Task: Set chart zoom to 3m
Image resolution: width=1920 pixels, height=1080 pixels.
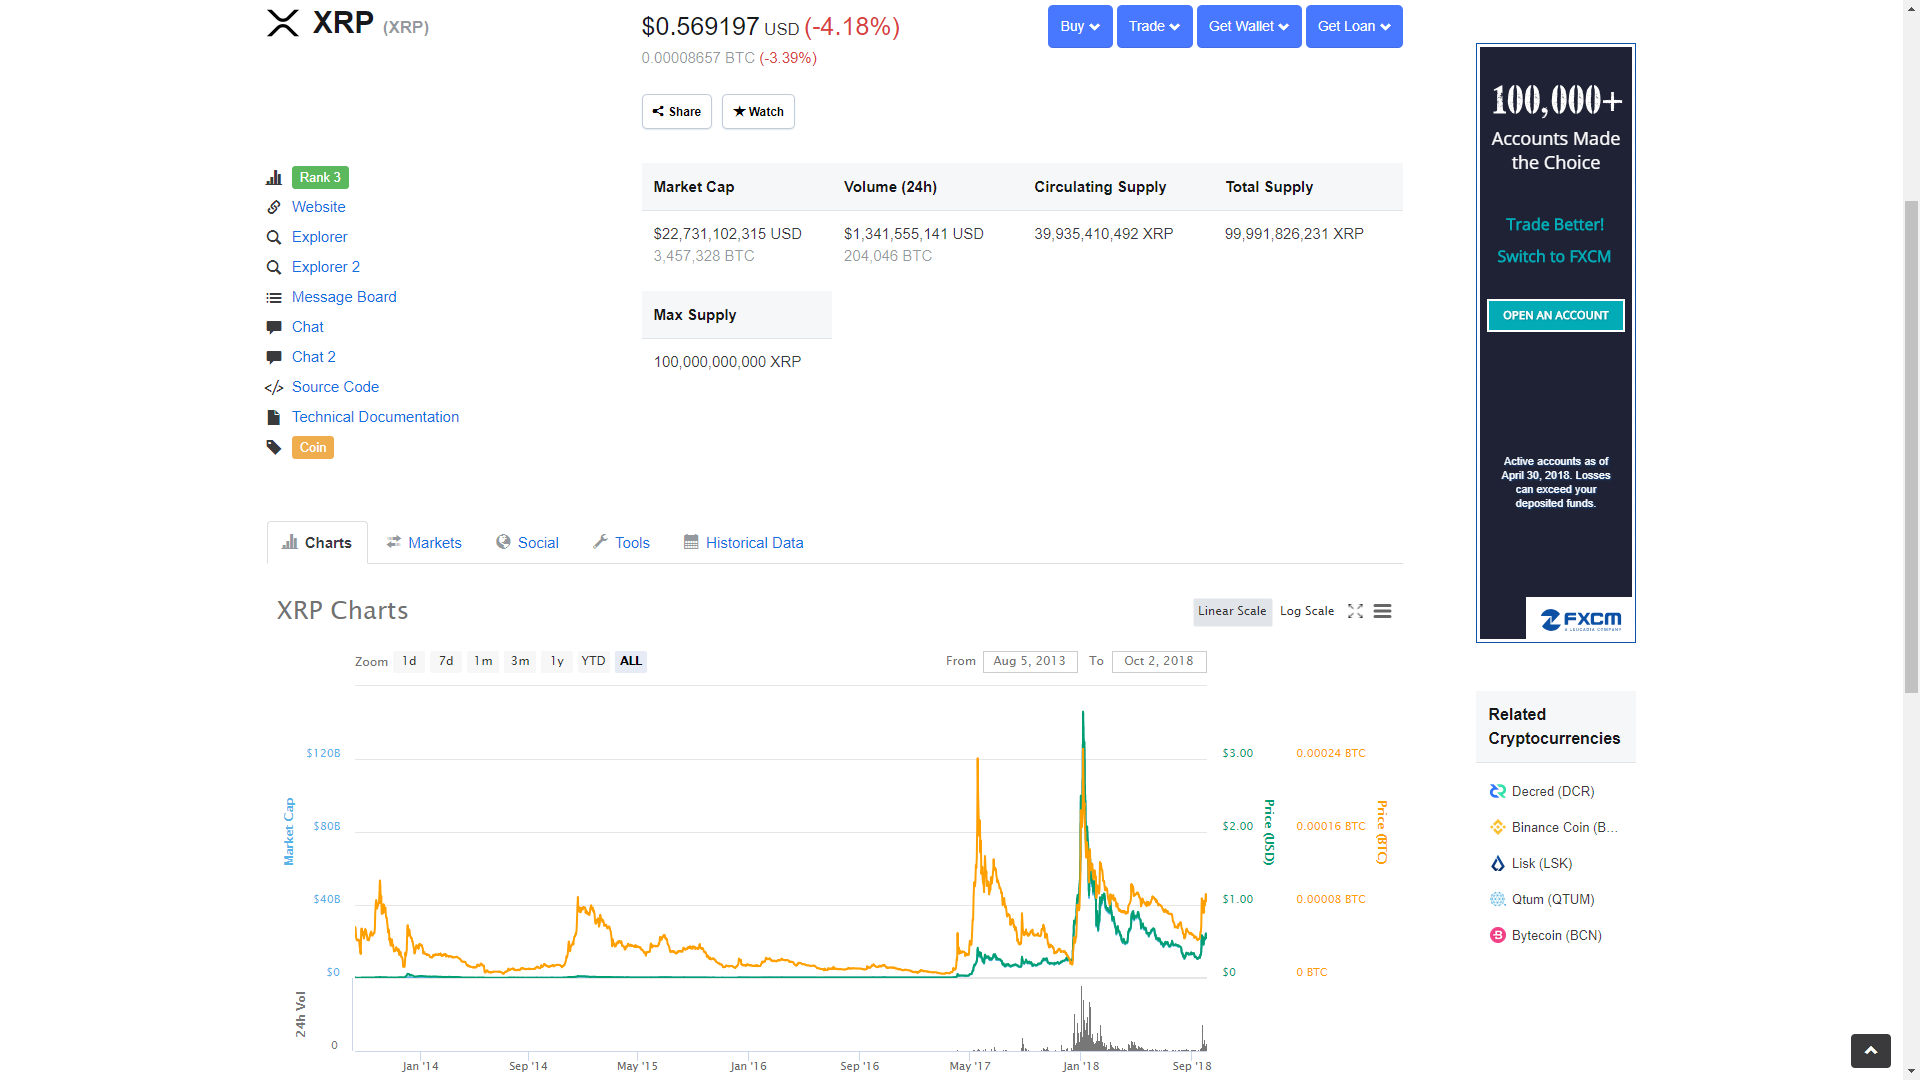Action: point(520,661)
